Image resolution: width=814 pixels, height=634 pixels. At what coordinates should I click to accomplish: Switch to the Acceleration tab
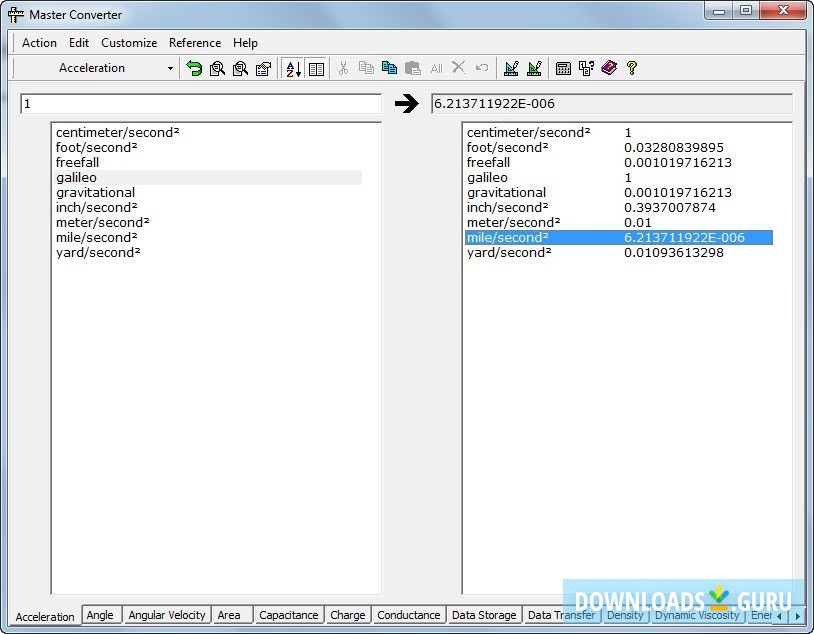[x=45, y=616]
